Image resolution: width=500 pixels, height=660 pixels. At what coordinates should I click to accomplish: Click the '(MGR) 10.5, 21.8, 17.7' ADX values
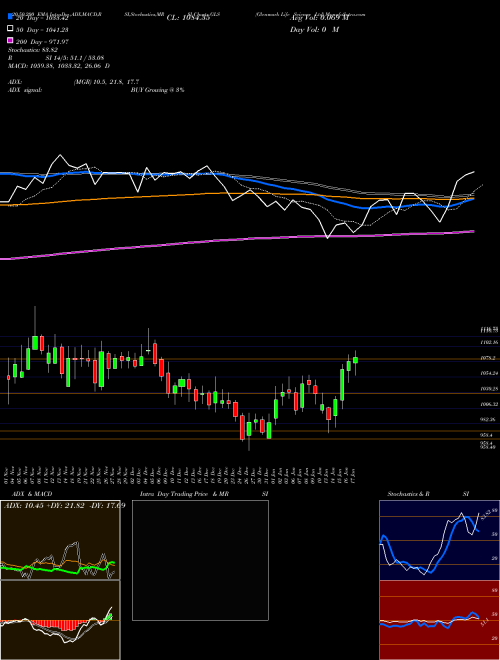106,82
